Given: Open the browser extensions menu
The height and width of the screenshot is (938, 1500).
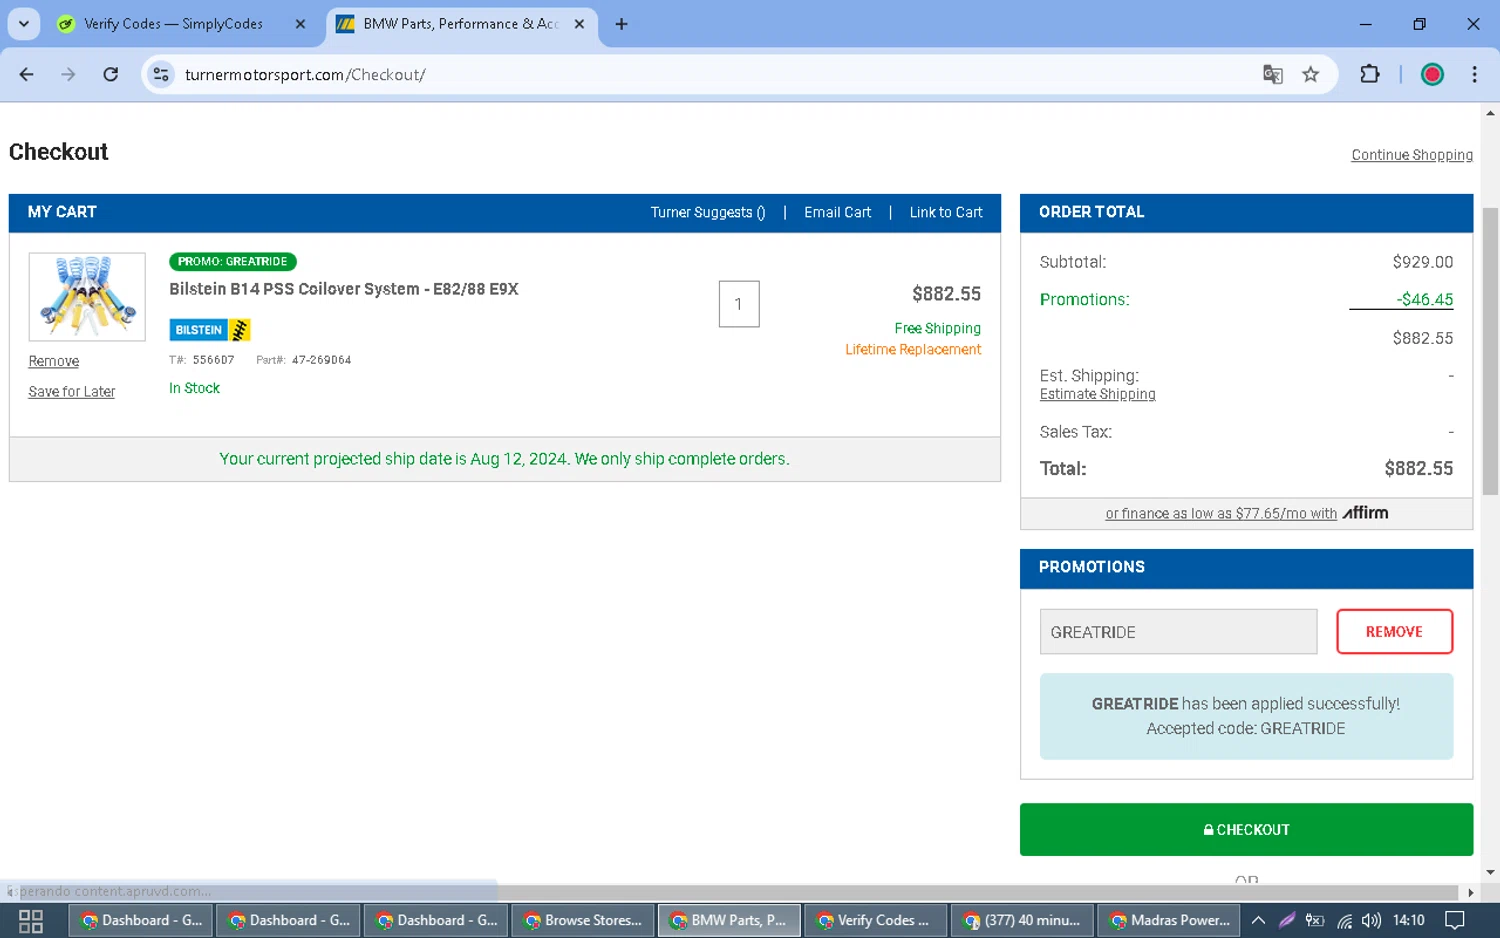Looking at the screenshot, I should [1370, 74].
